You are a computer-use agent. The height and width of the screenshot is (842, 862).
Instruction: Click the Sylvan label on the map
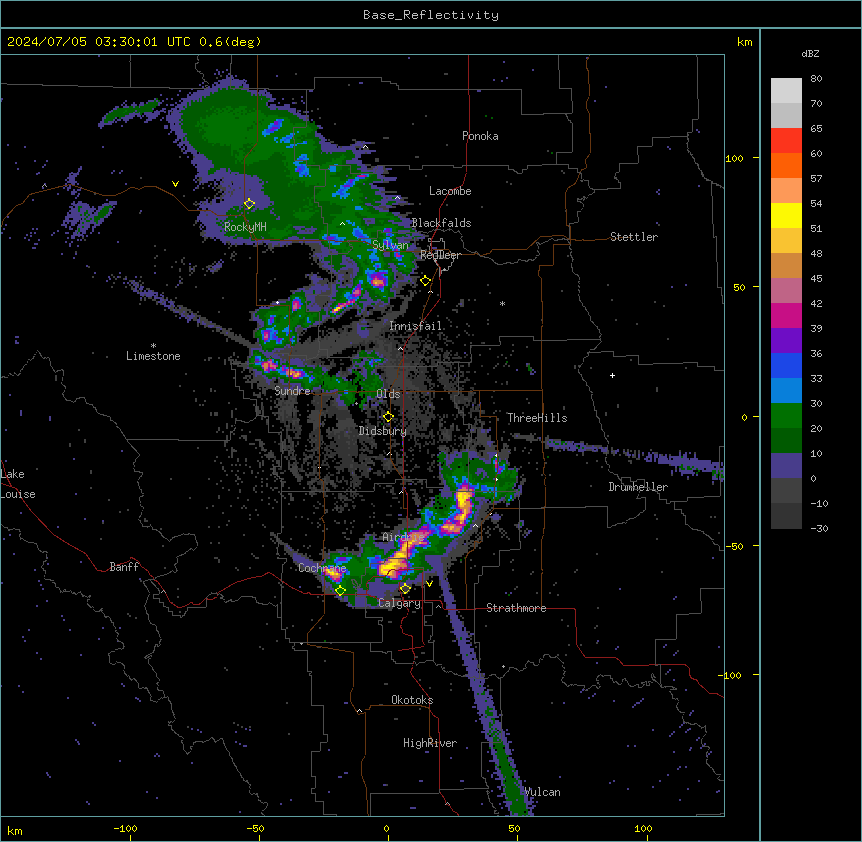[x=390, y=245]
